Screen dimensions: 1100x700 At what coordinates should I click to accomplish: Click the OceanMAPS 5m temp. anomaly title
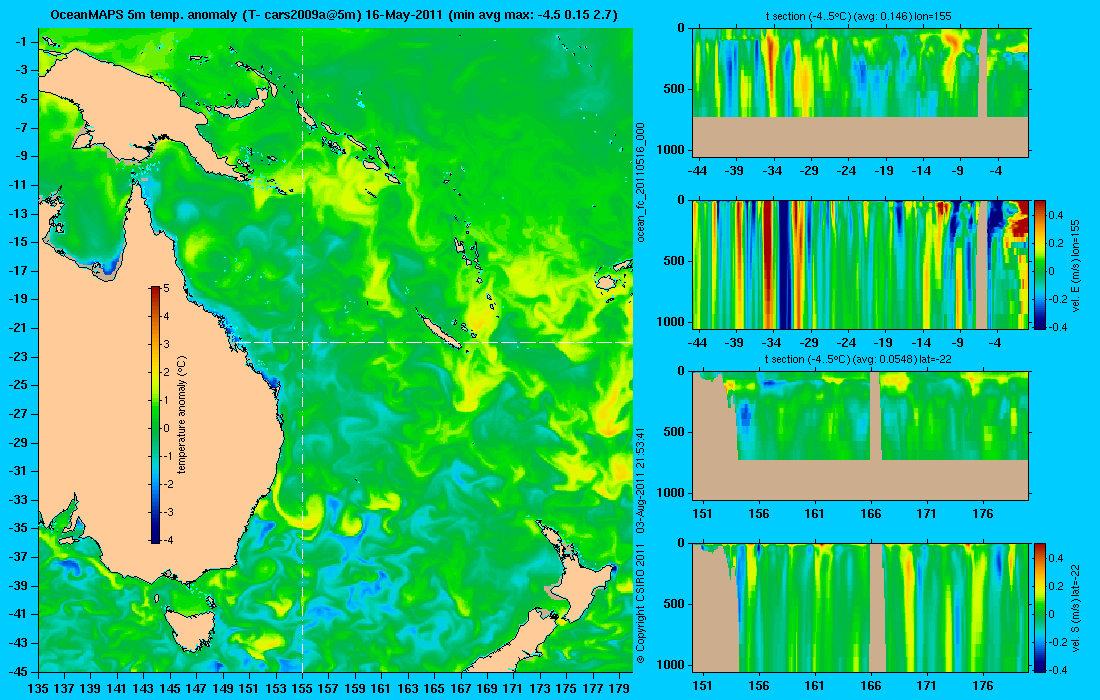(x=335, y=15)
